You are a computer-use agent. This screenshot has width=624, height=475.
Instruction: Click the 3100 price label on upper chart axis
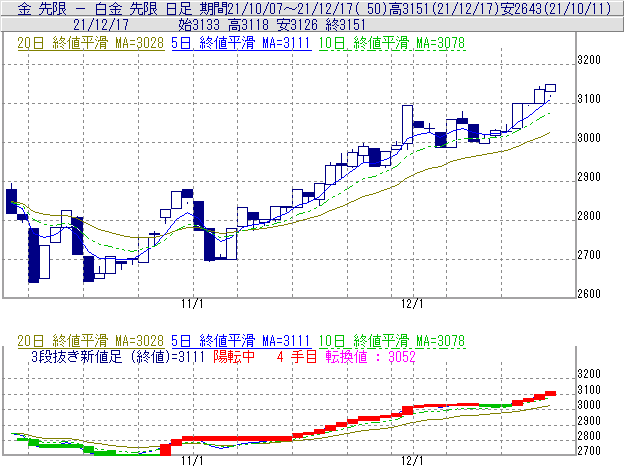point(589,99)
